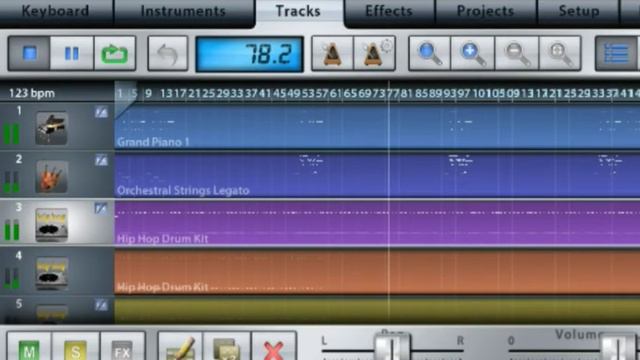
Task: Click bar 9 on the timeline ruler
Action: [149, 93]
